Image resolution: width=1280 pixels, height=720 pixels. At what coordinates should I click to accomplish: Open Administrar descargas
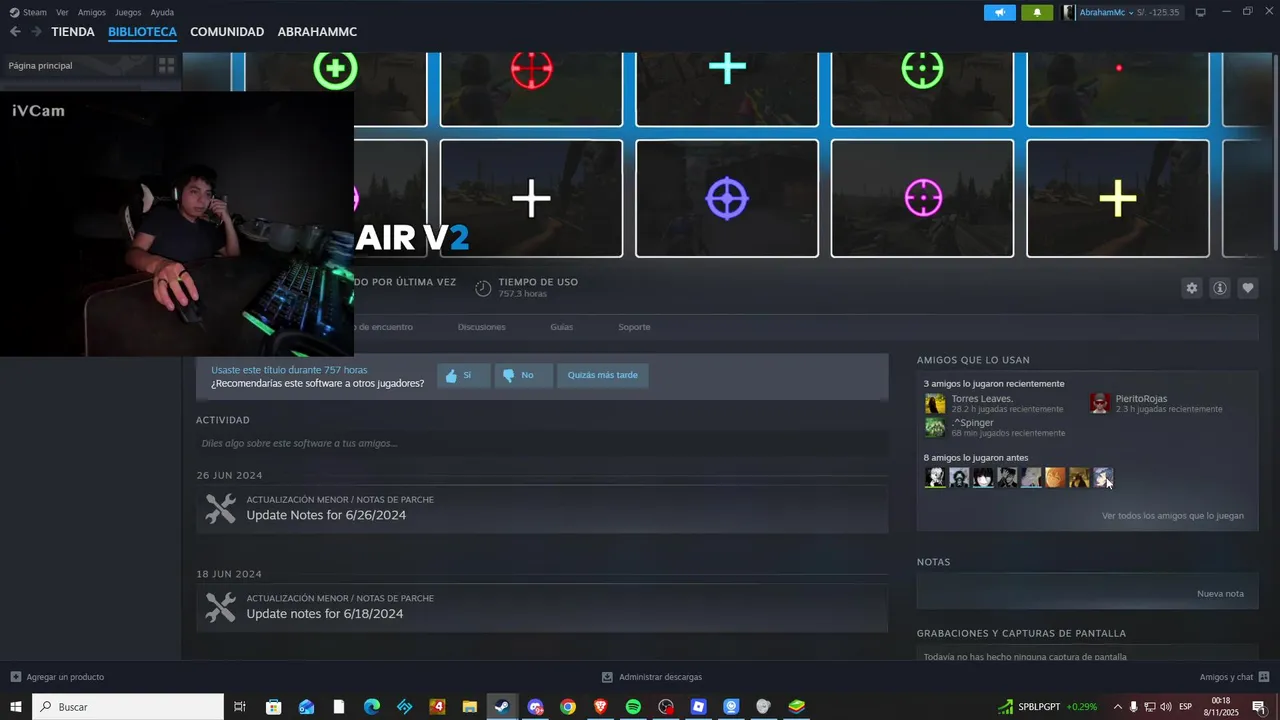(652, 677)
